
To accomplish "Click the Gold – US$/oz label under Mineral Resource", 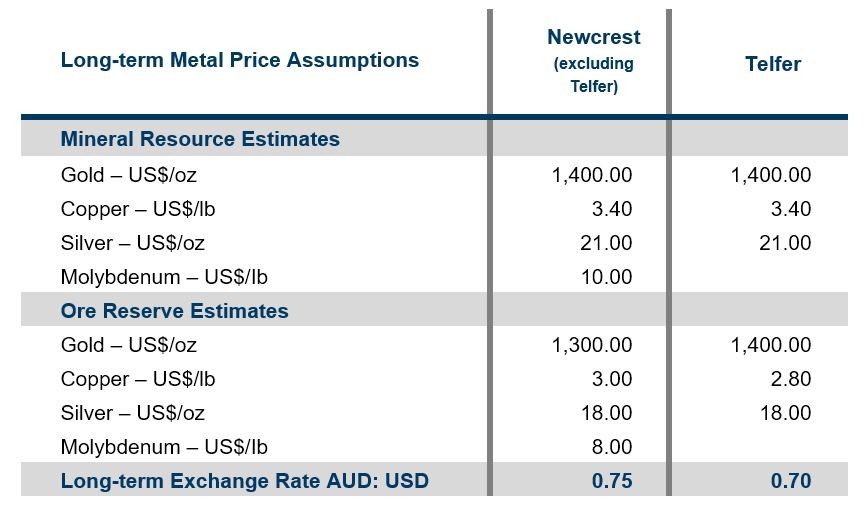I will click(128, 175).
